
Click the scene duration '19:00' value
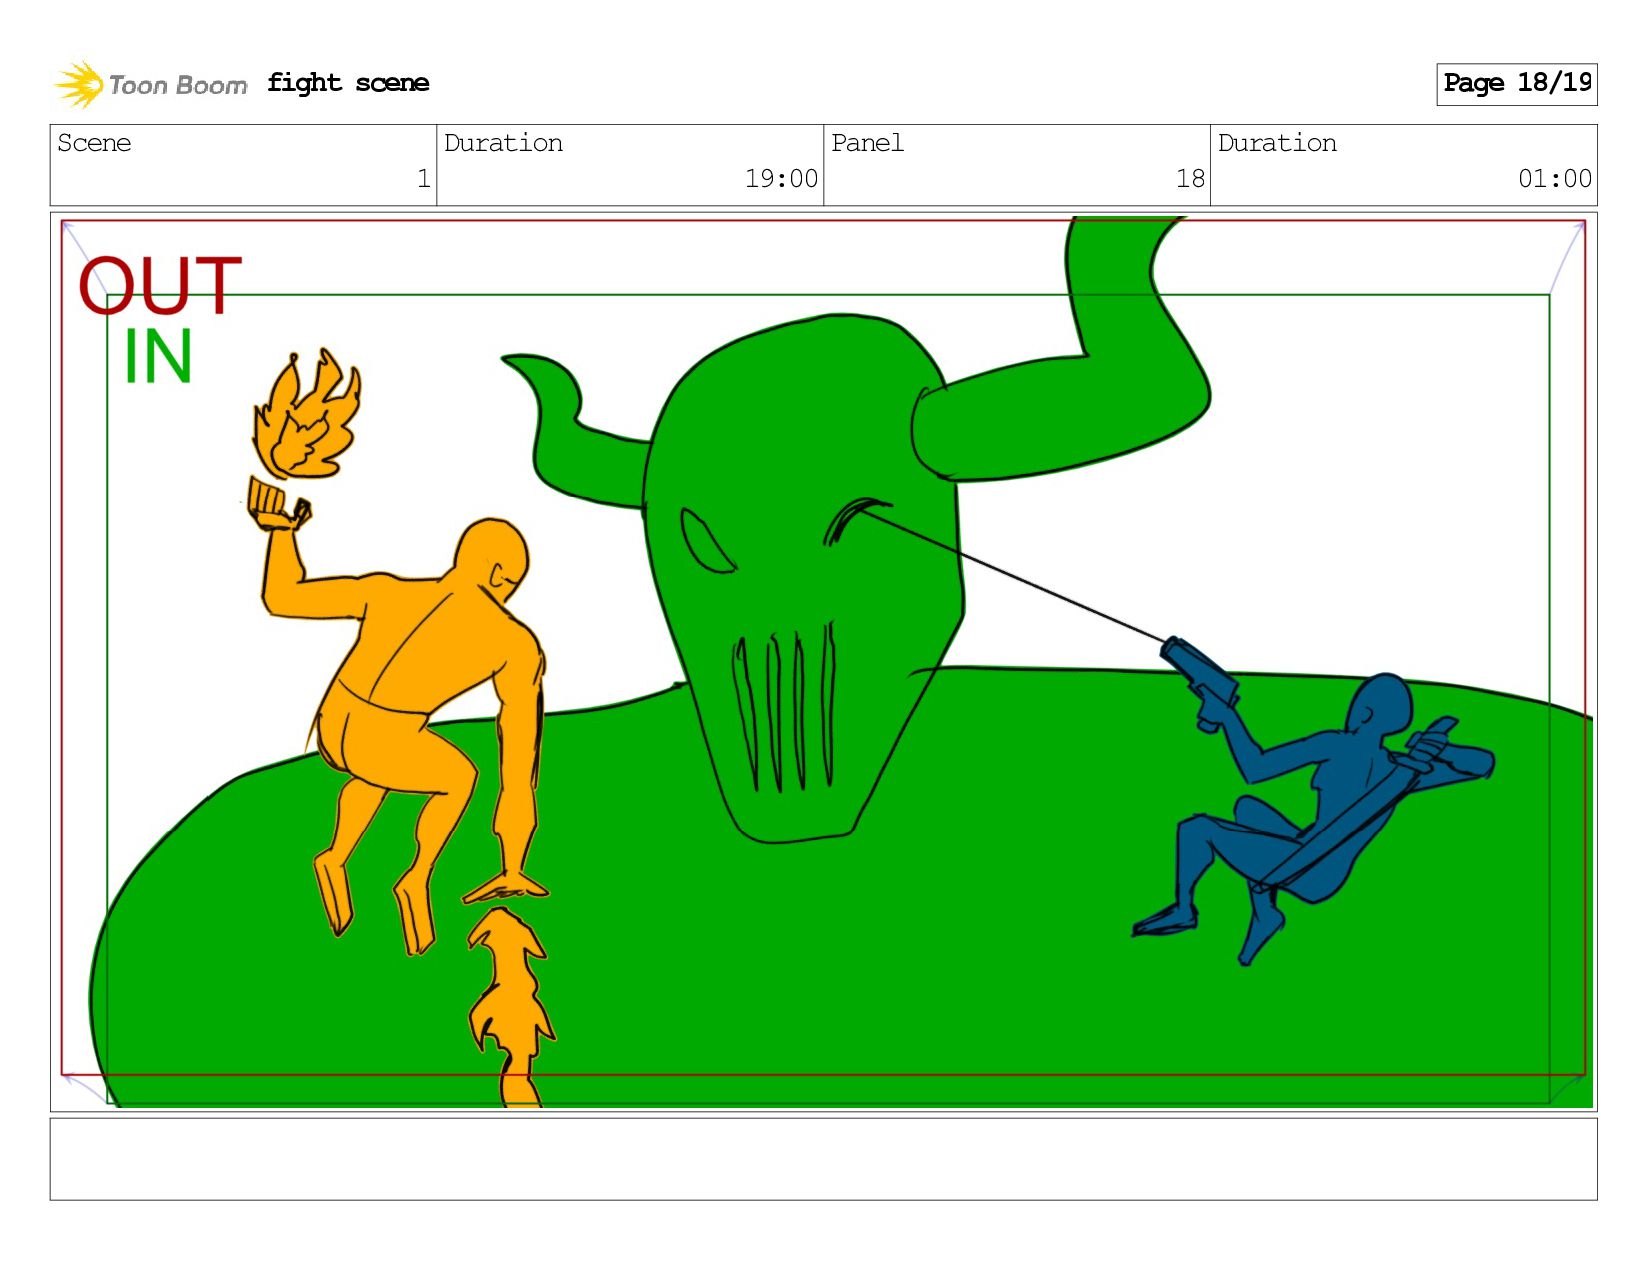tap(781, 179)
